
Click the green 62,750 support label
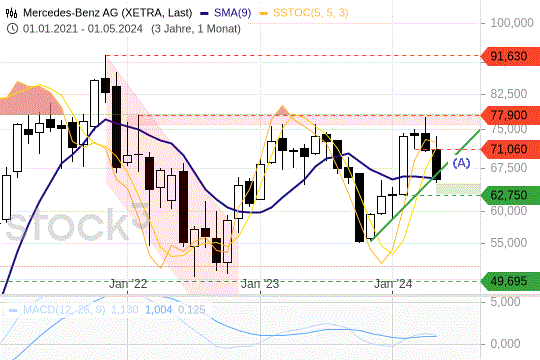pyautogui.click(x=511, y=195)
